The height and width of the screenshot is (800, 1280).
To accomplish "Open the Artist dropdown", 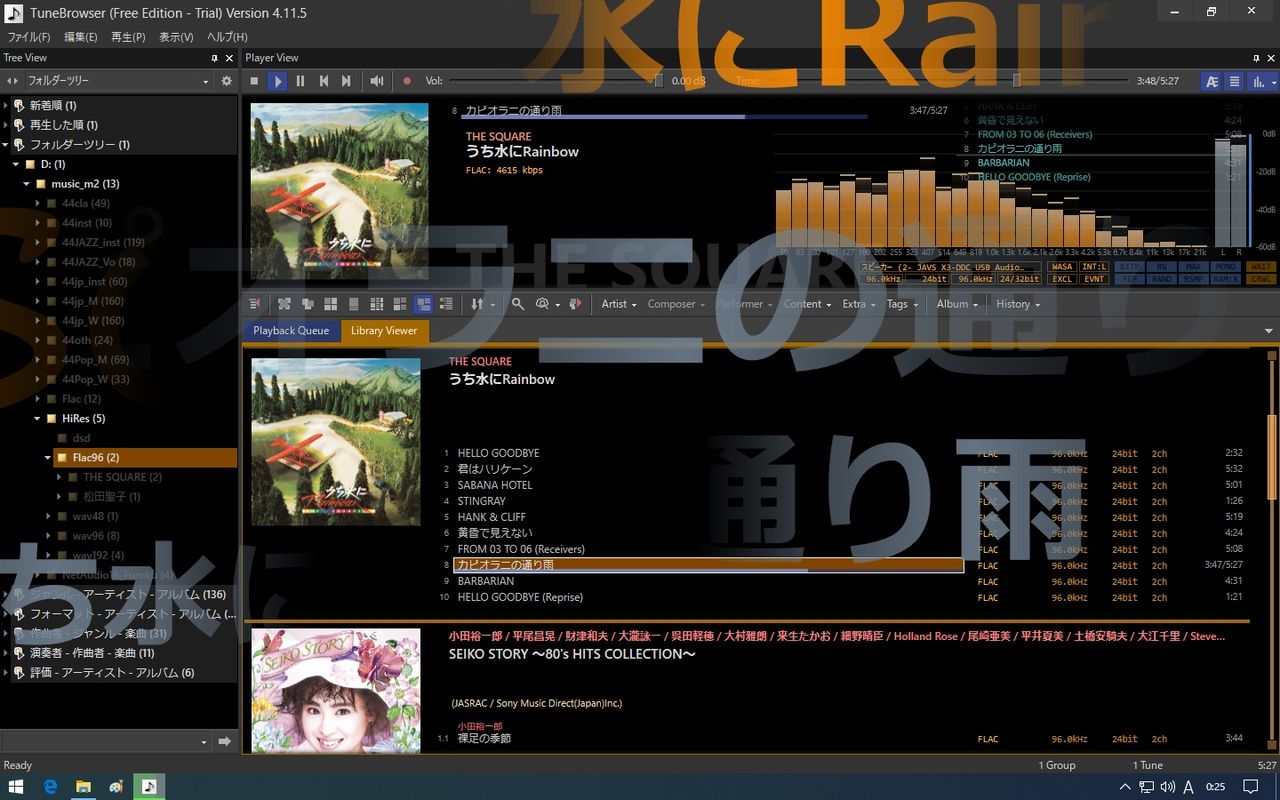I will click(619, 304).
